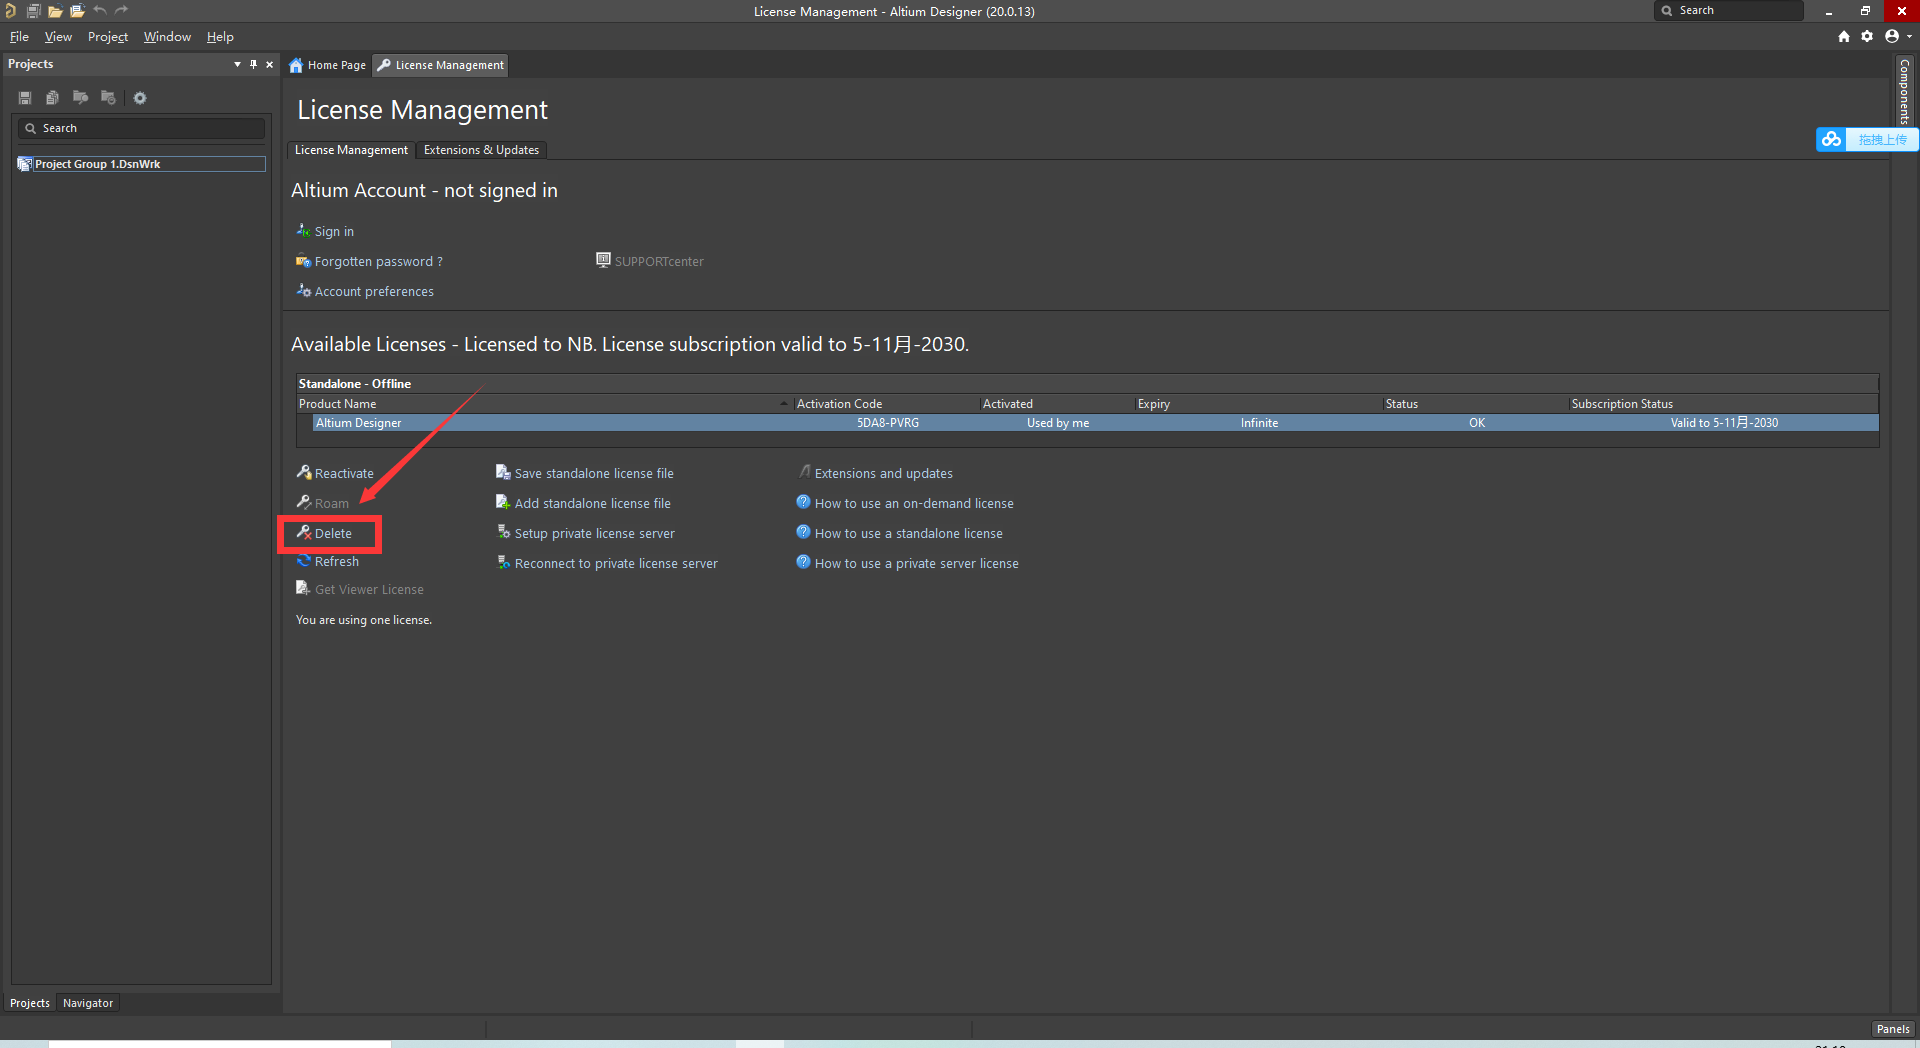The height and width of the screenshot is (1048, 1920).
Task: Click Add standalone license file
Action: (584, 503)
